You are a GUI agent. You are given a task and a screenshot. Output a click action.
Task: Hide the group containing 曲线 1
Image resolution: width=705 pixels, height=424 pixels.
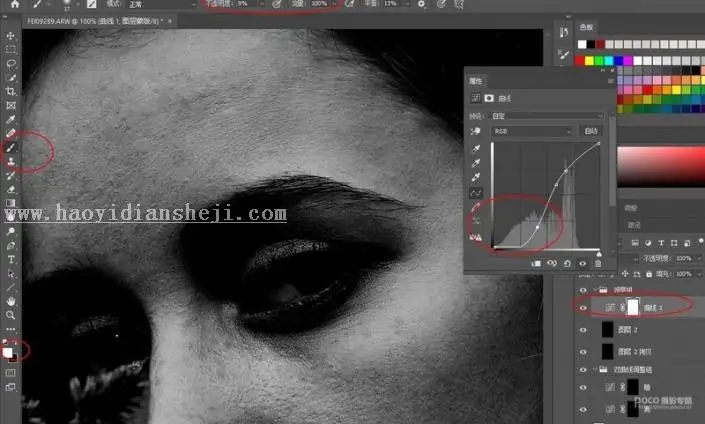point(583,290)
